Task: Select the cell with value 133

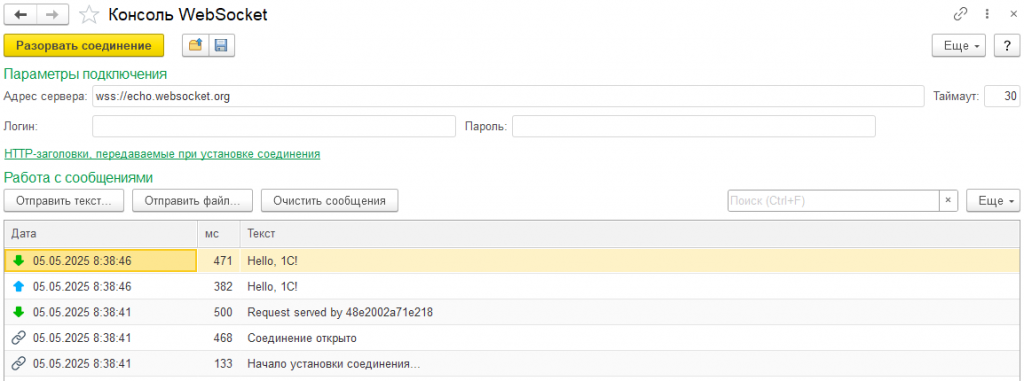Action: (219, 363)
